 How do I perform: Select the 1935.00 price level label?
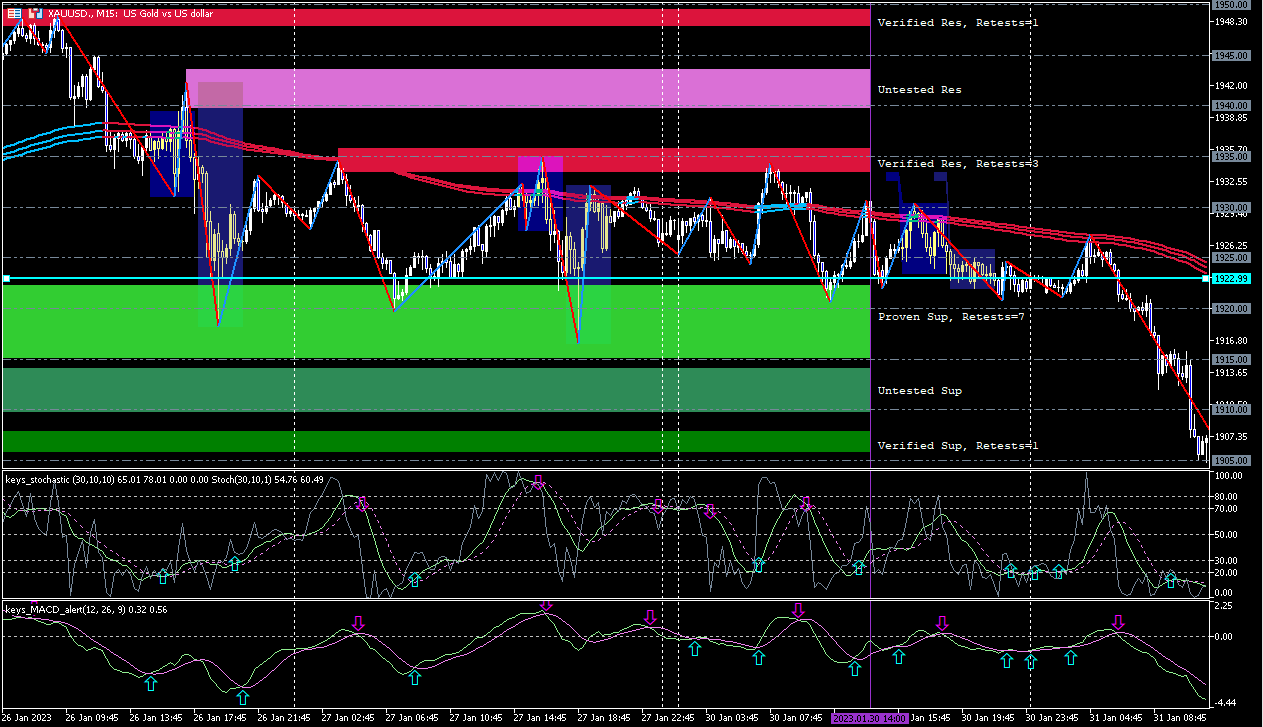coord(1231,156)
